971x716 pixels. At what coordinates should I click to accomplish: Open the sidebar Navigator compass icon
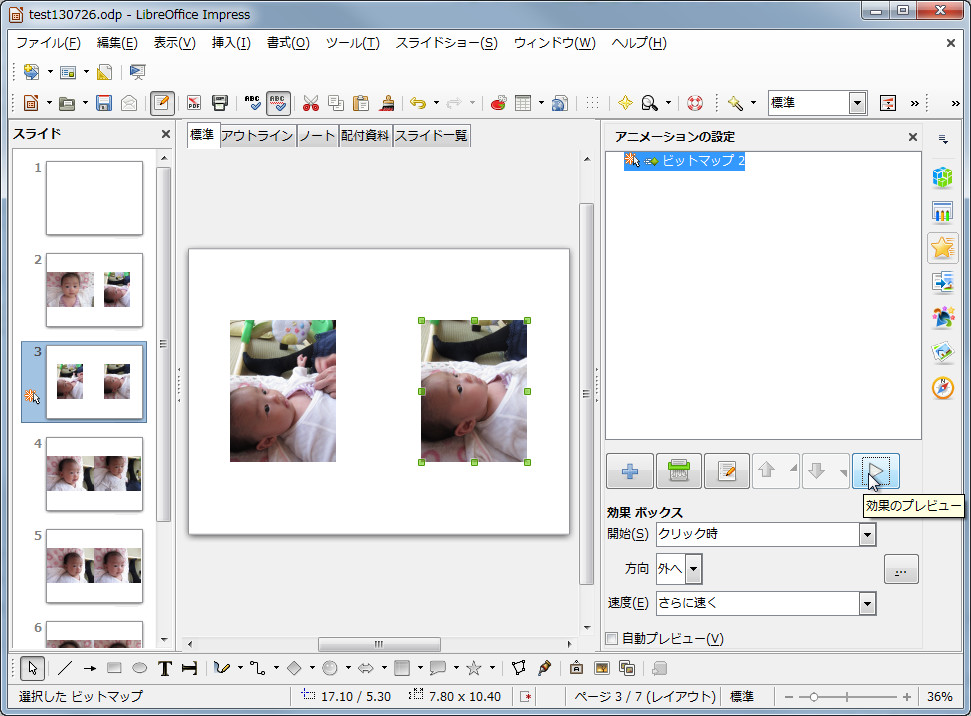[x=943, y=388]
